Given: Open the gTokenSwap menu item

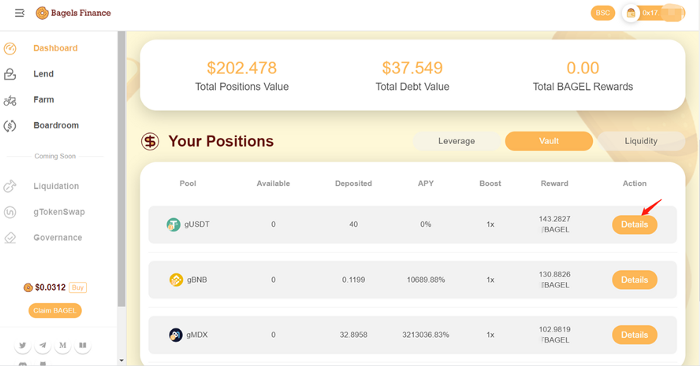Looking at the screenshot, I should coord(59,212).
